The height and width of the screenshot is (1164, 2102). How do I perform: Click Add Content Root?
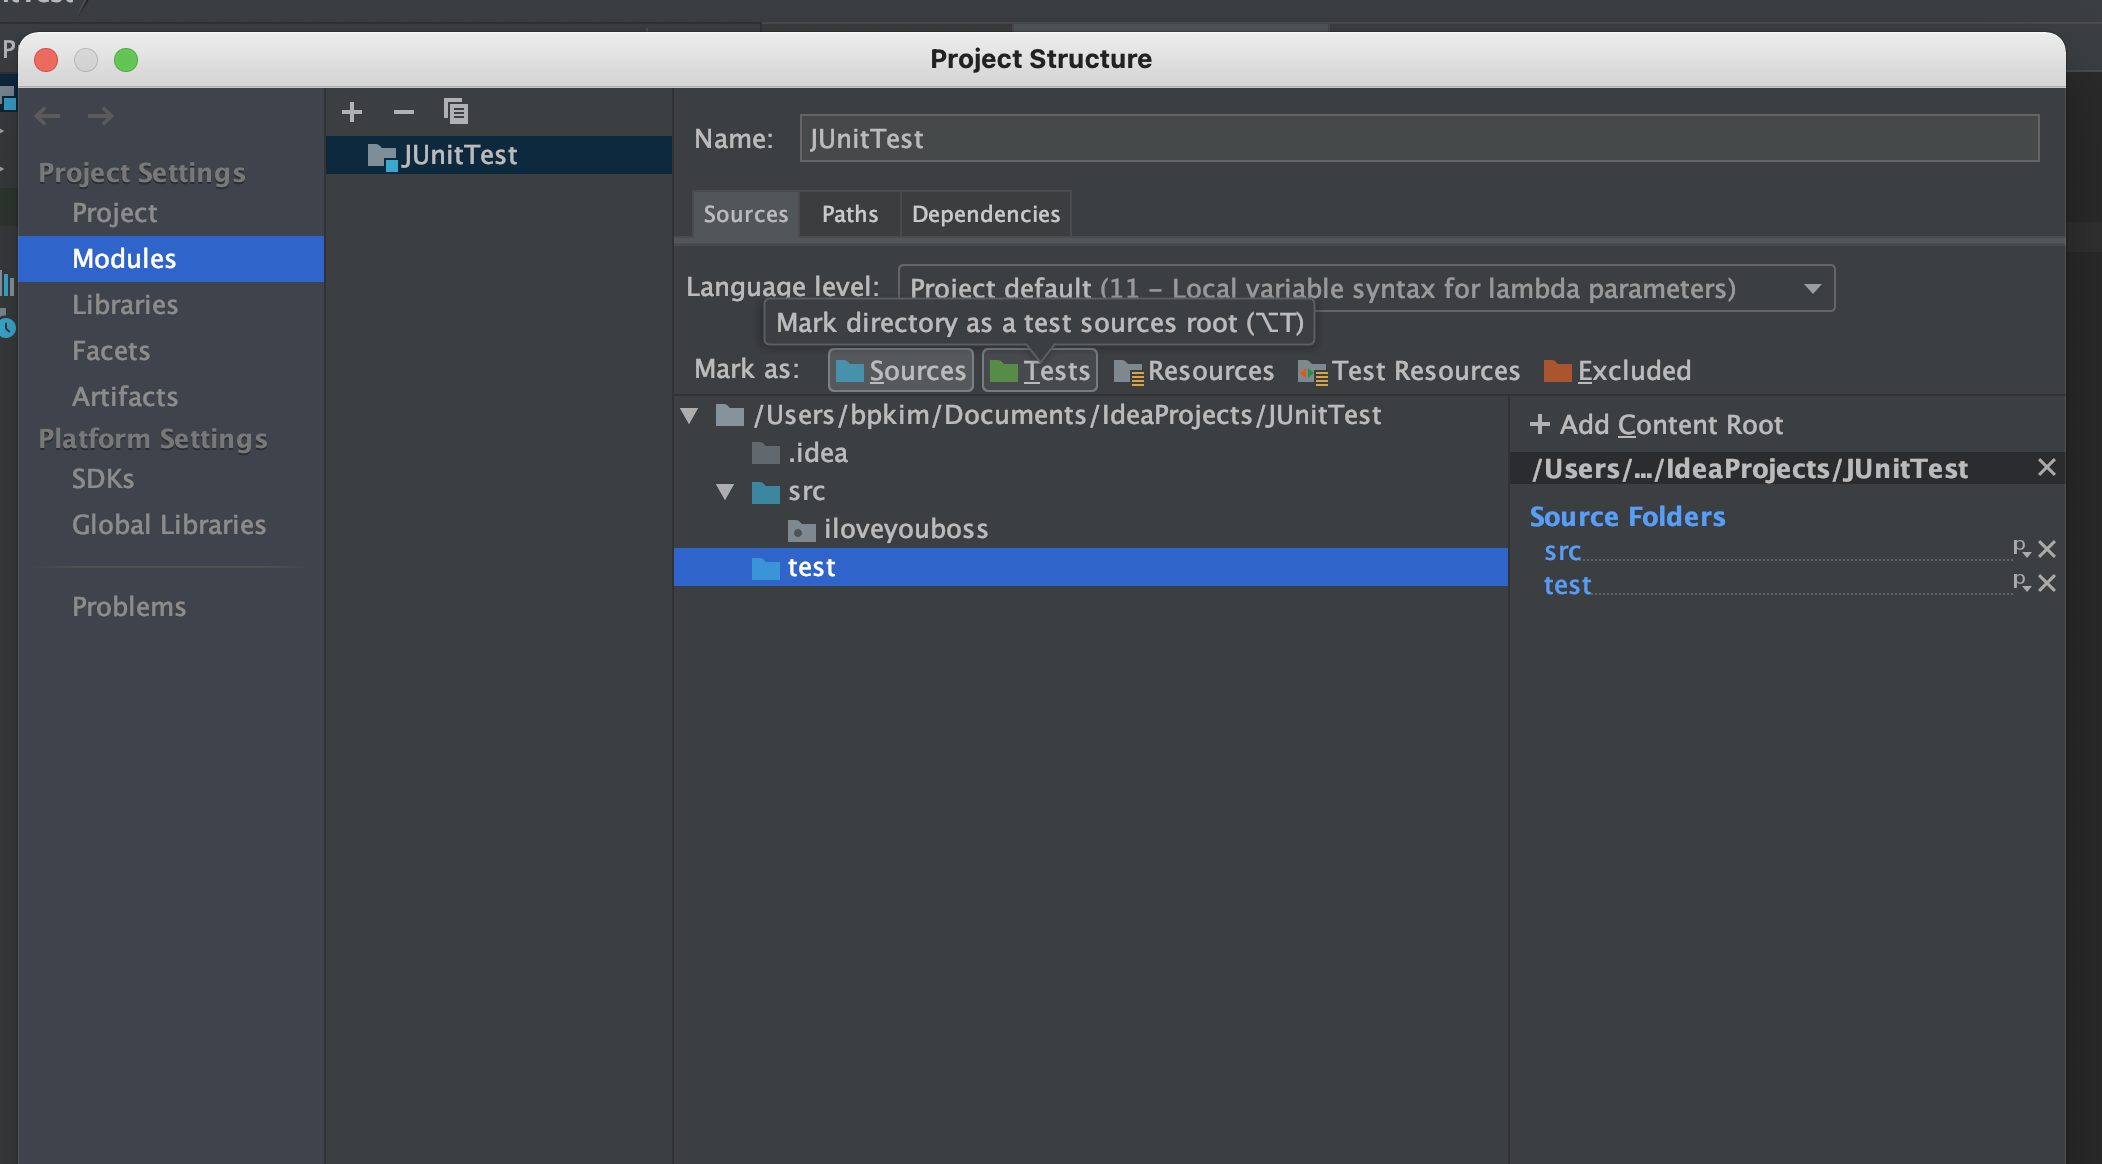point(1657,425)
